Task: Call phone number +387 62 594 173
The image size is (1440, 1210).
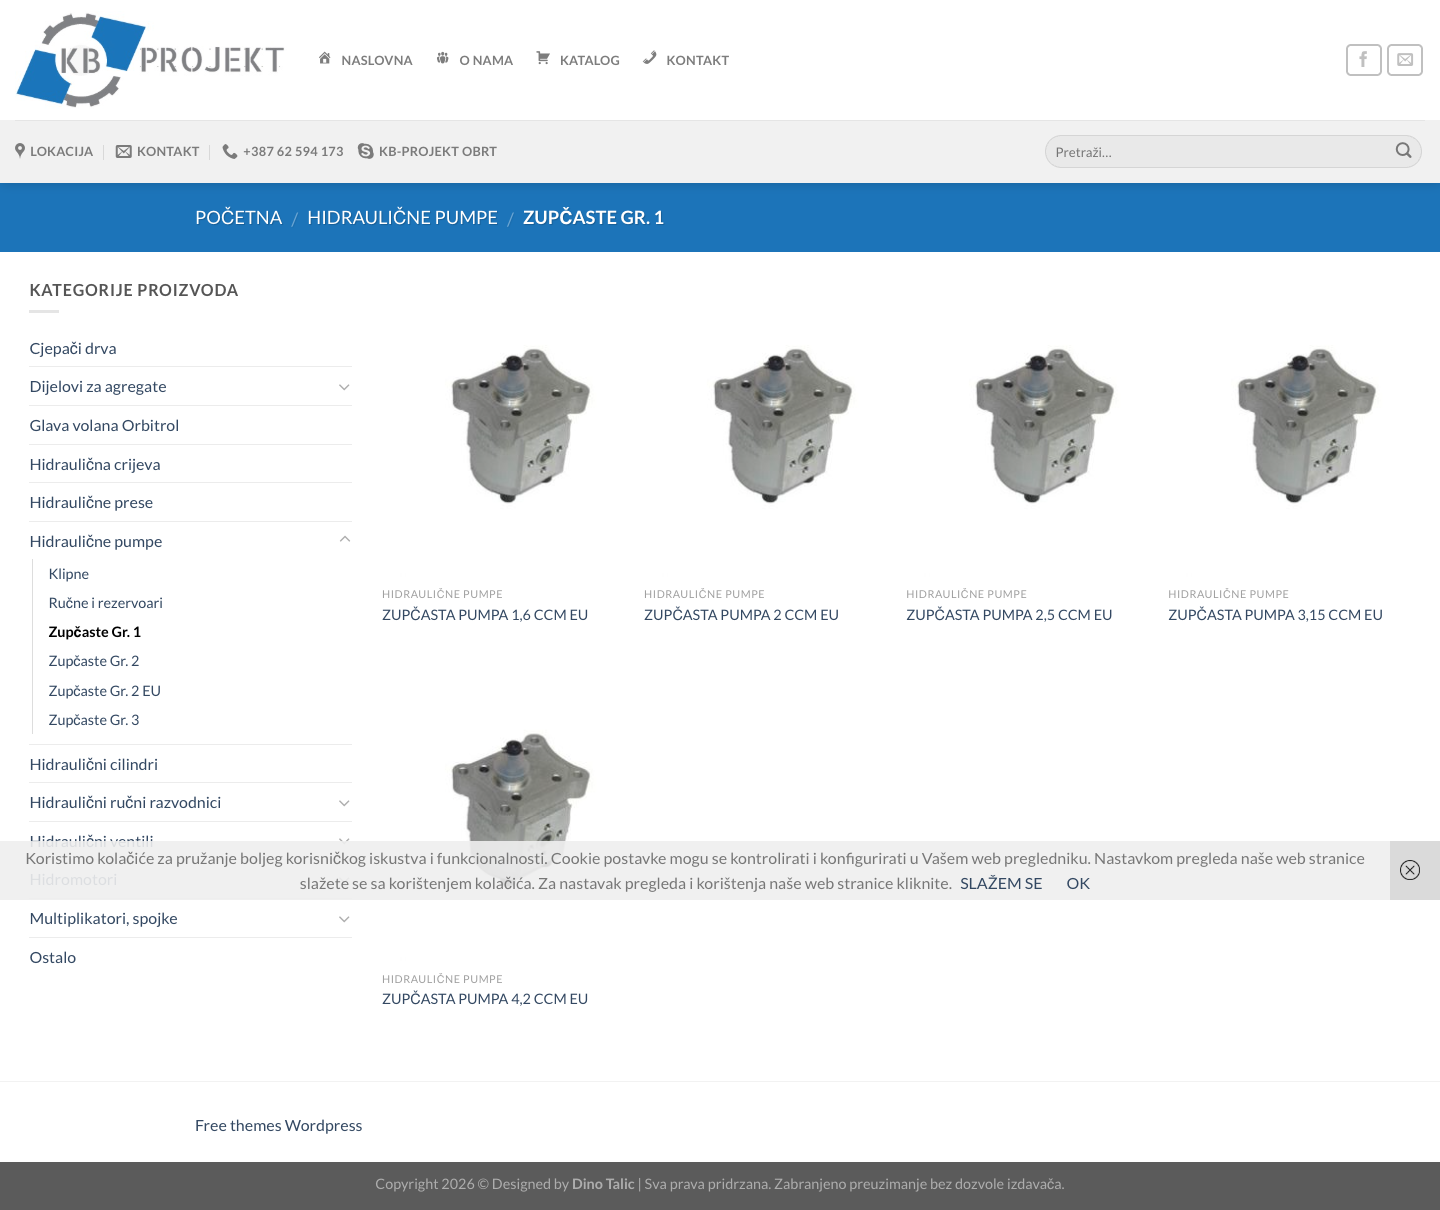Action: pyautogui.click(x=283, y=151)
